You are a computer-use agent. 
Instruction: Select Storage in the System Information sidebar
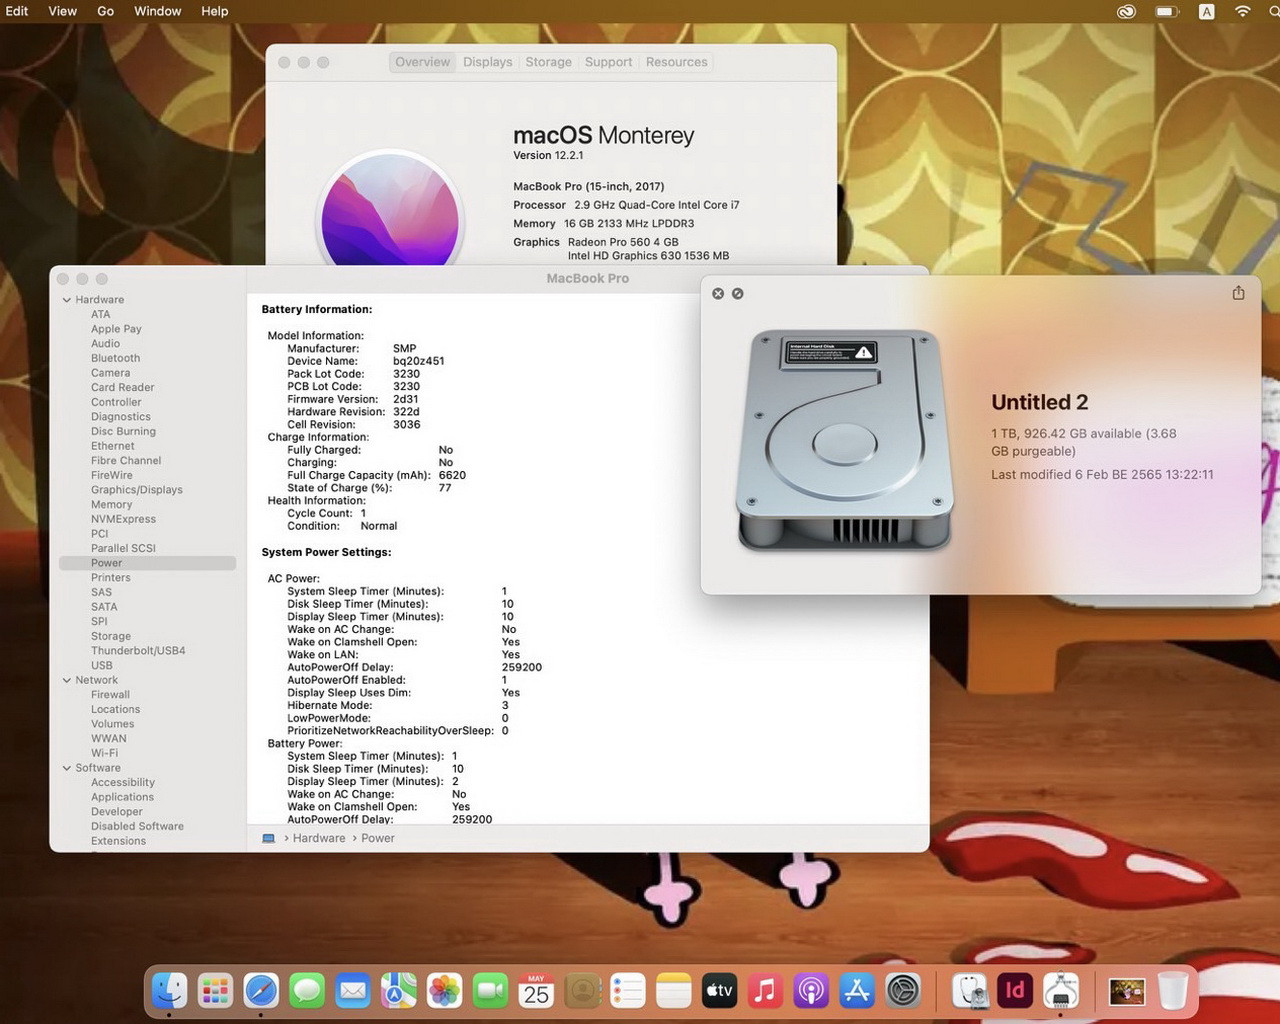click(x=111, y=636)
